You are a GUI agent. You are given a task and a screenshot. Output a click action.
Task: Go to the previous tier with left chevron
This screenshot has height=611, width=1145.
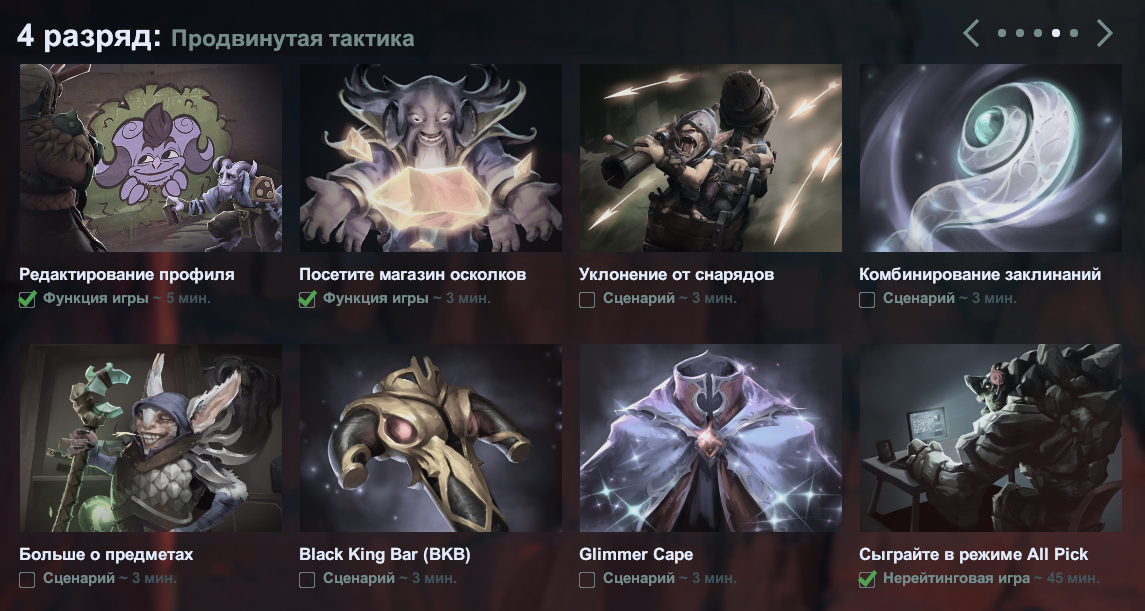[970, 33]
